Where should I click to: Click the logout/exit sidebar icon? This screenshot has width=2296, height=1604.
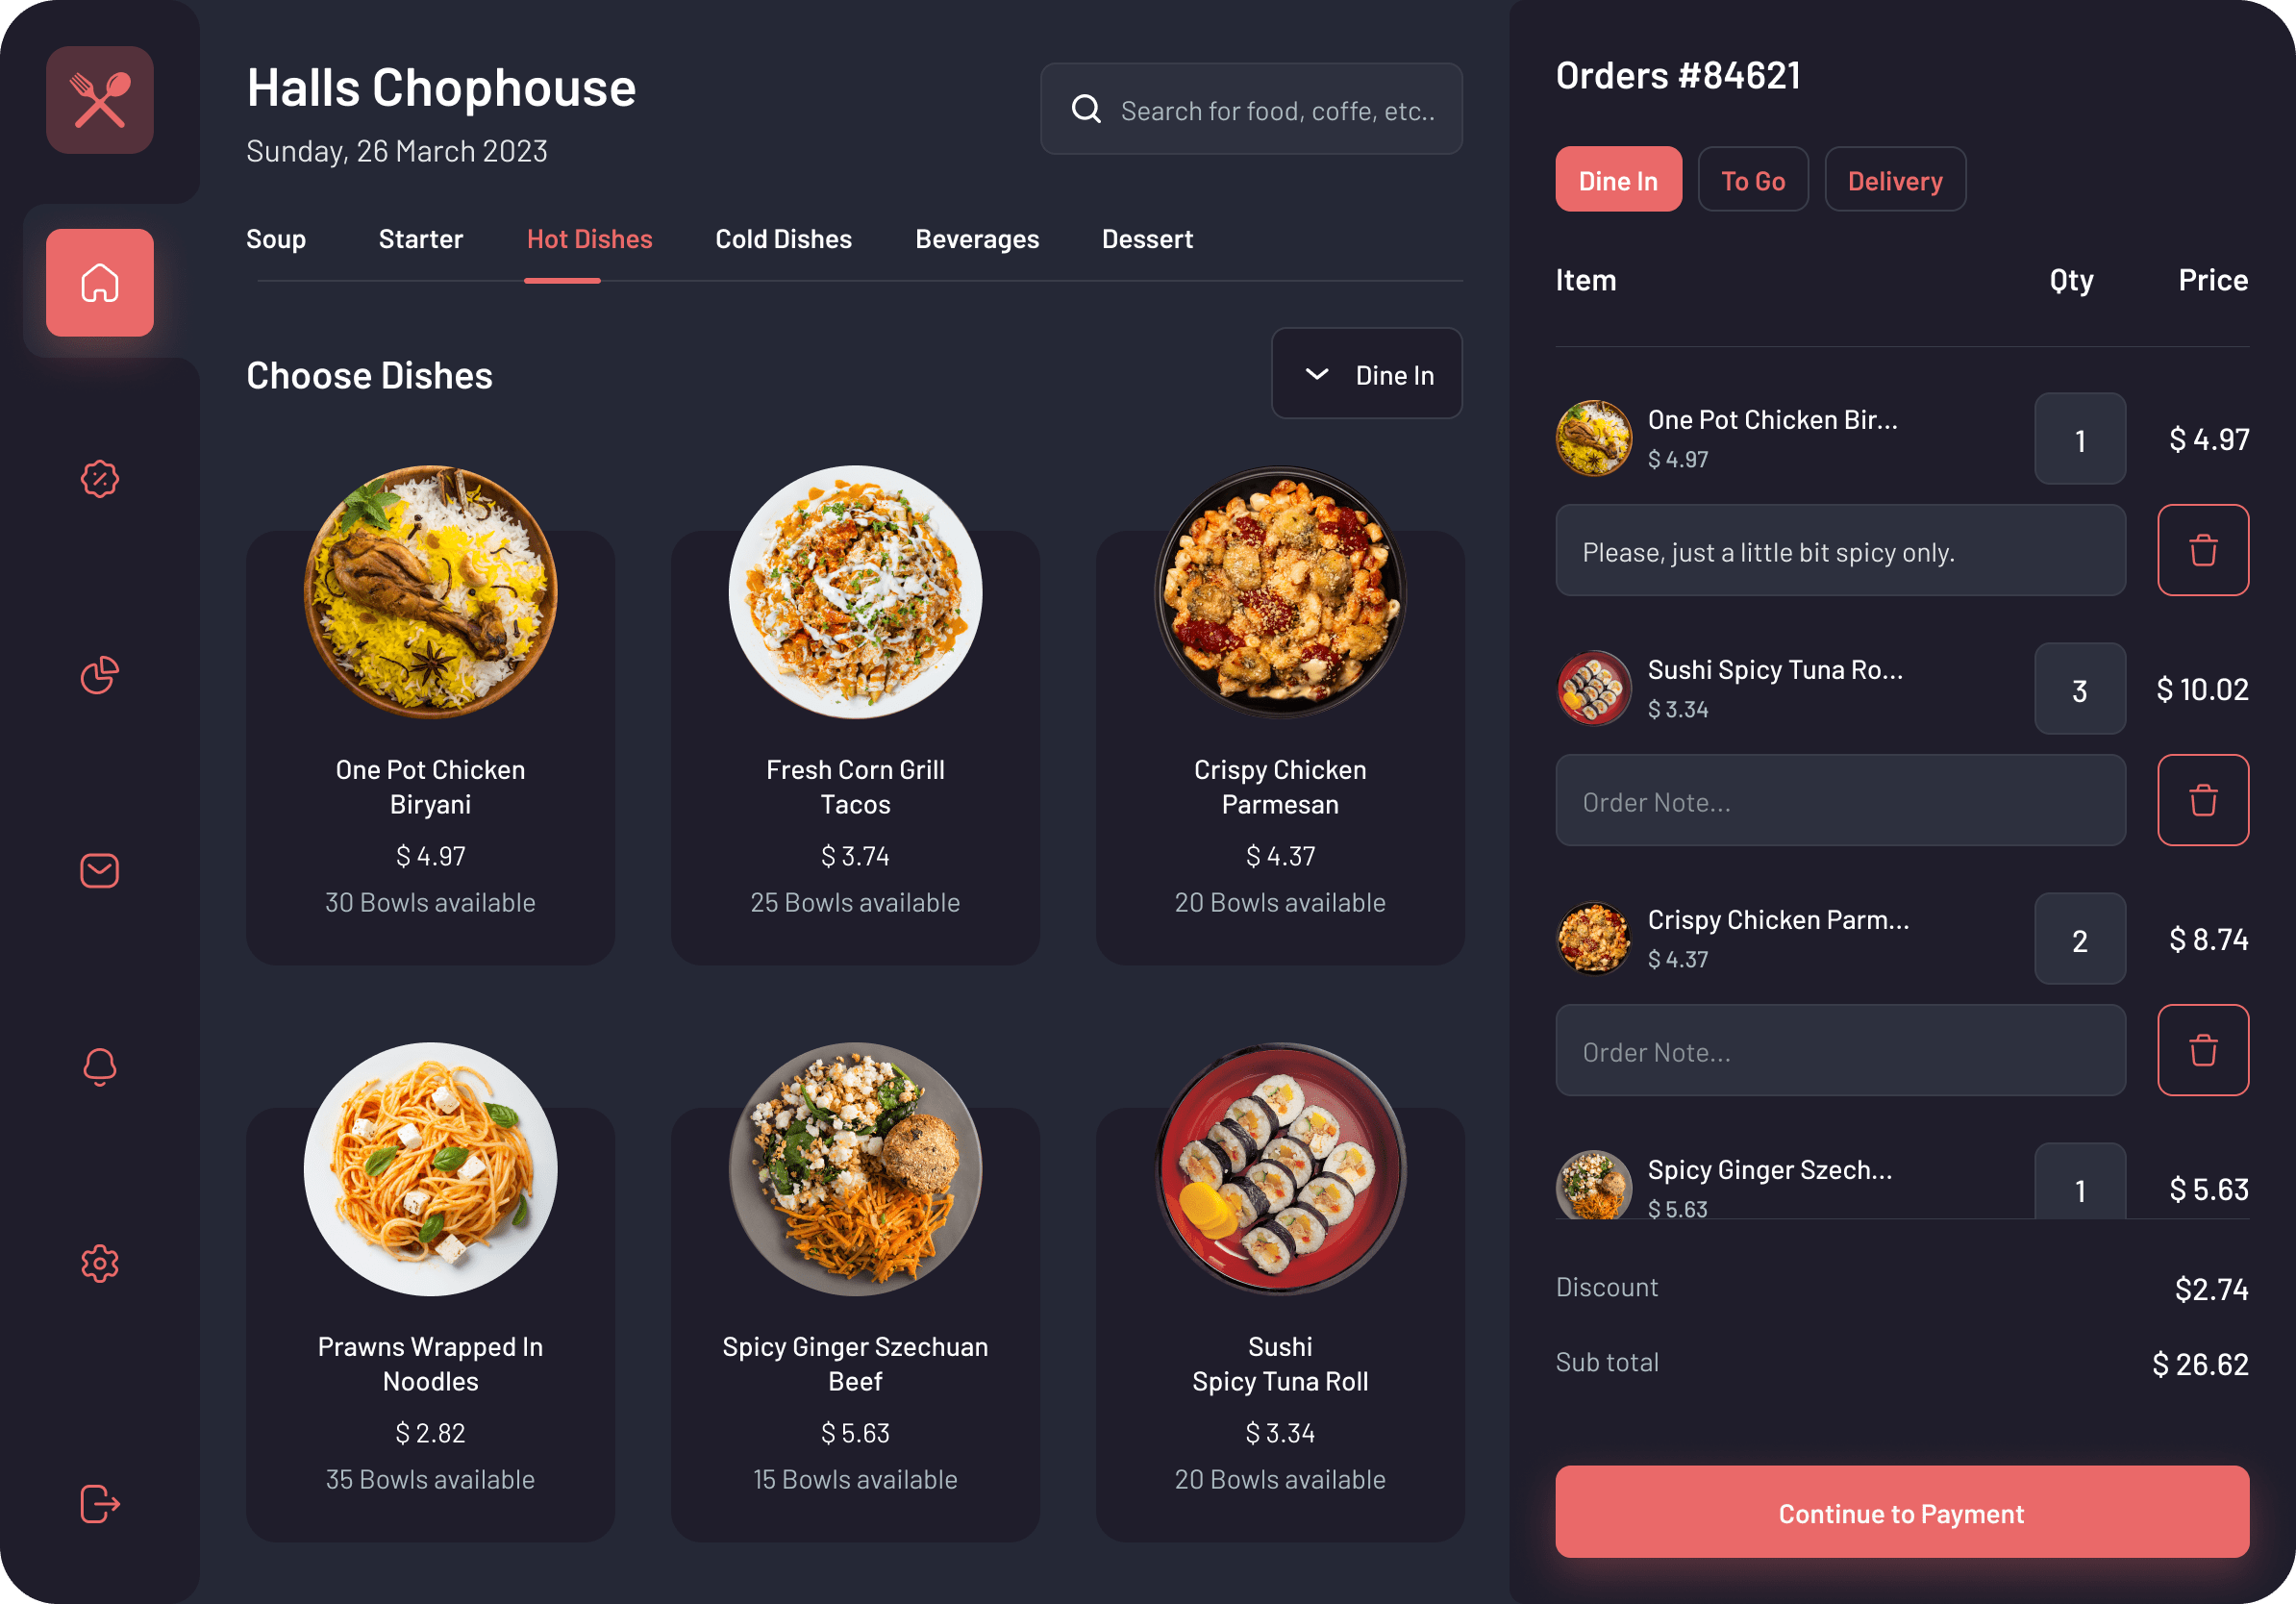(x=99, y=1497)
